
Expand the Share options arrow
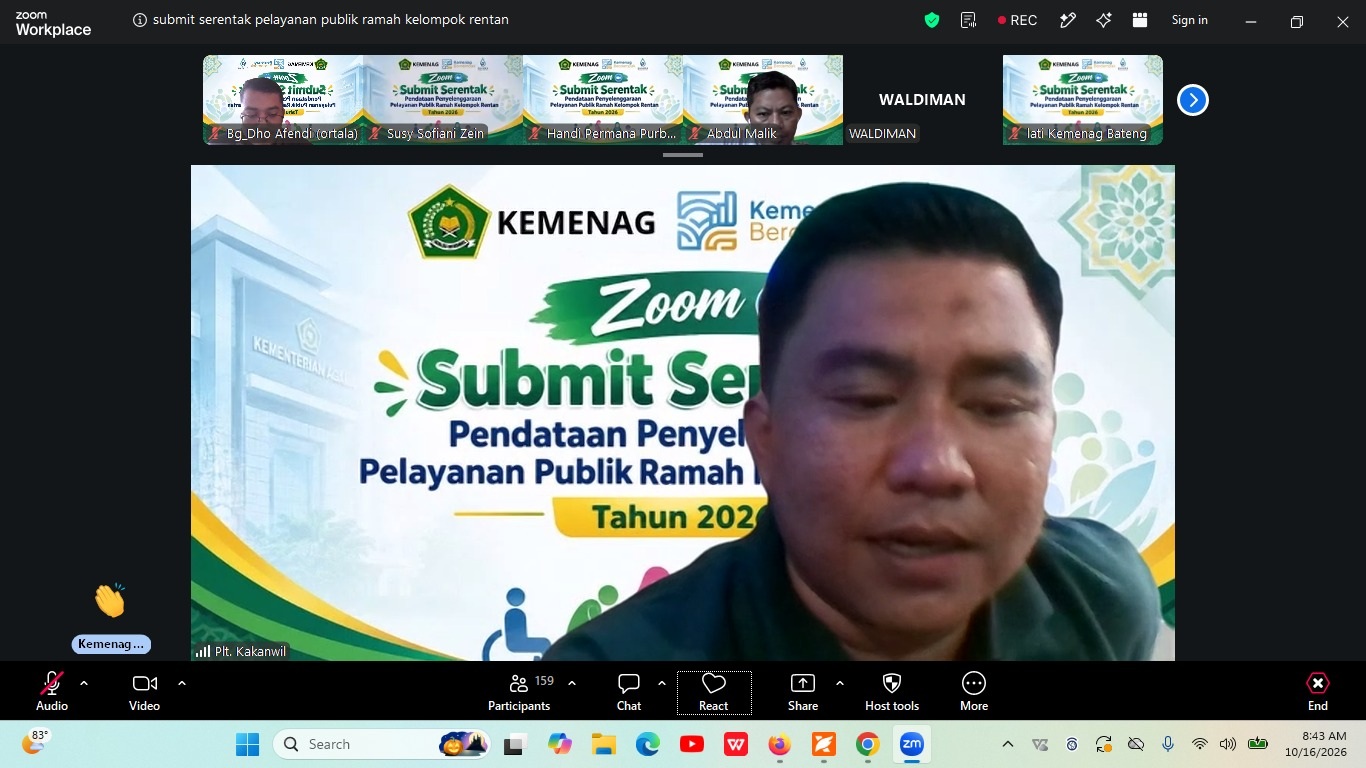[x=840, y=683]
